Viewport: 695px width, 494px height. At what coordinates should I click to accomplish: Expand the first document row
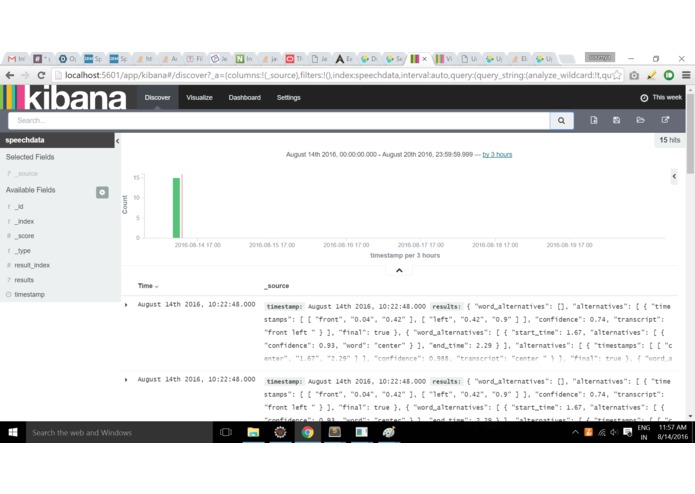pyautogui.click(x=126, y=305)
